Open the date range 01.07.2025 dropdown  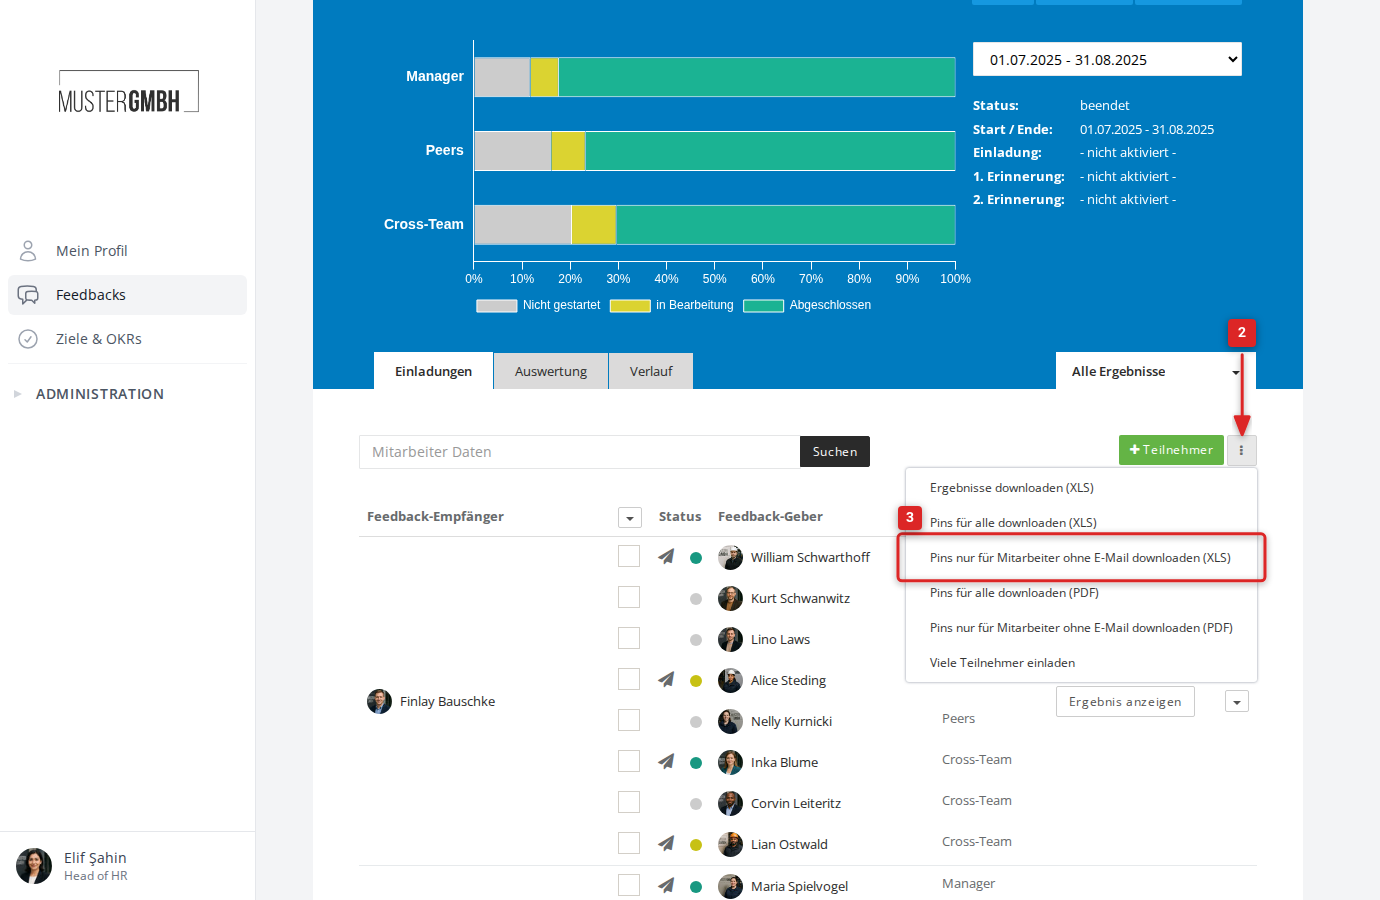coord(1107,59)
